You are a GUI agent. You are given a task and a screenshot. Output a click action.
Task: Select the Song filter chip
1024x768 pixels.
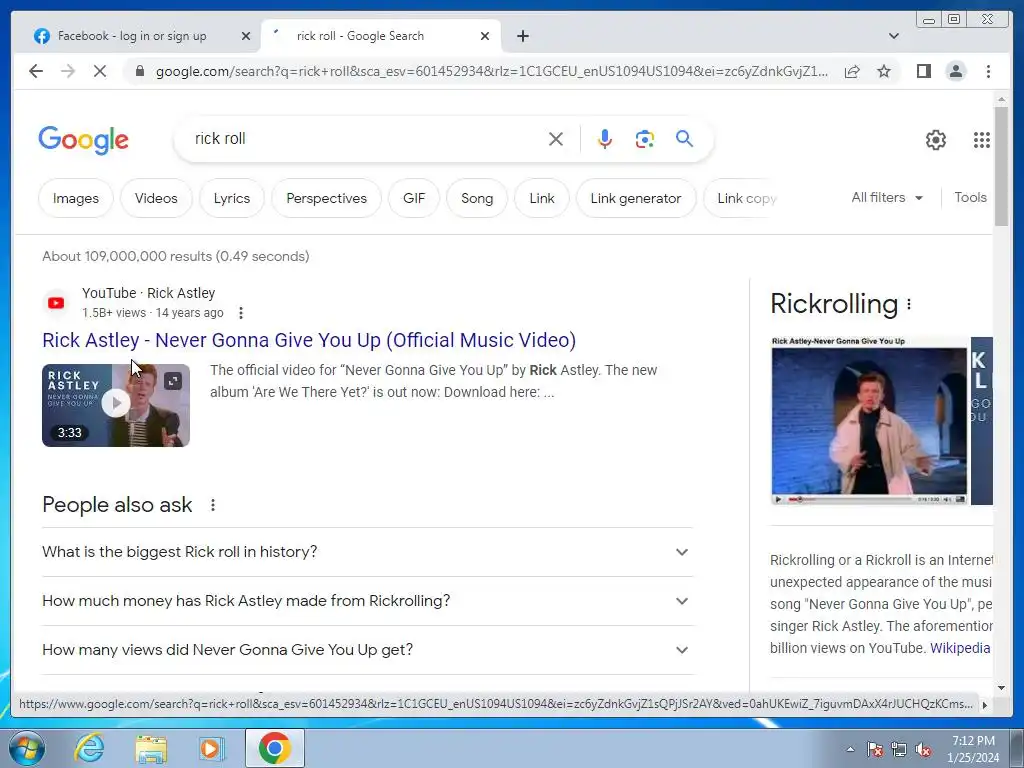click(x=477, y=198)
